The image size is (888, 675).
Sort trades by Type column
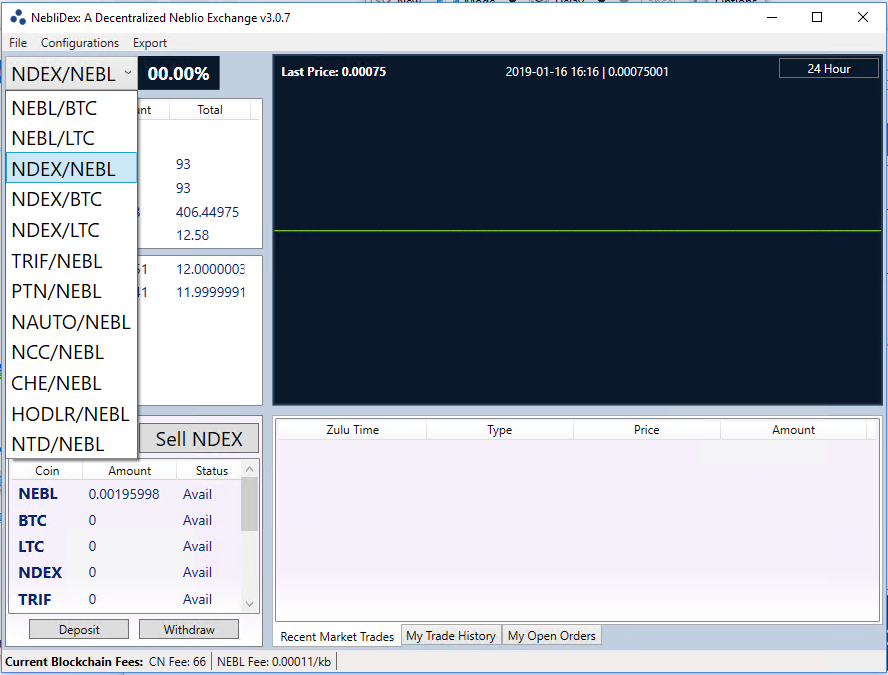pos(500,430)
